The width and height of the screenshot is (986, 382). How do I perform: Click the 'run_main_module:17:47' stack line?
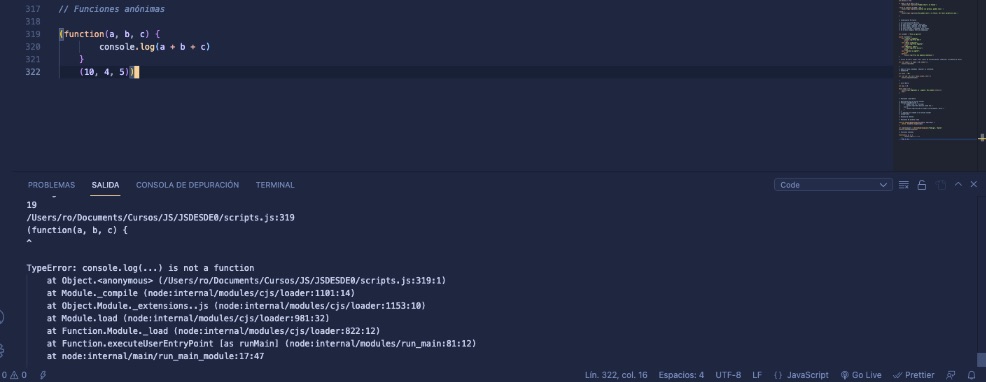coord(155,356)
